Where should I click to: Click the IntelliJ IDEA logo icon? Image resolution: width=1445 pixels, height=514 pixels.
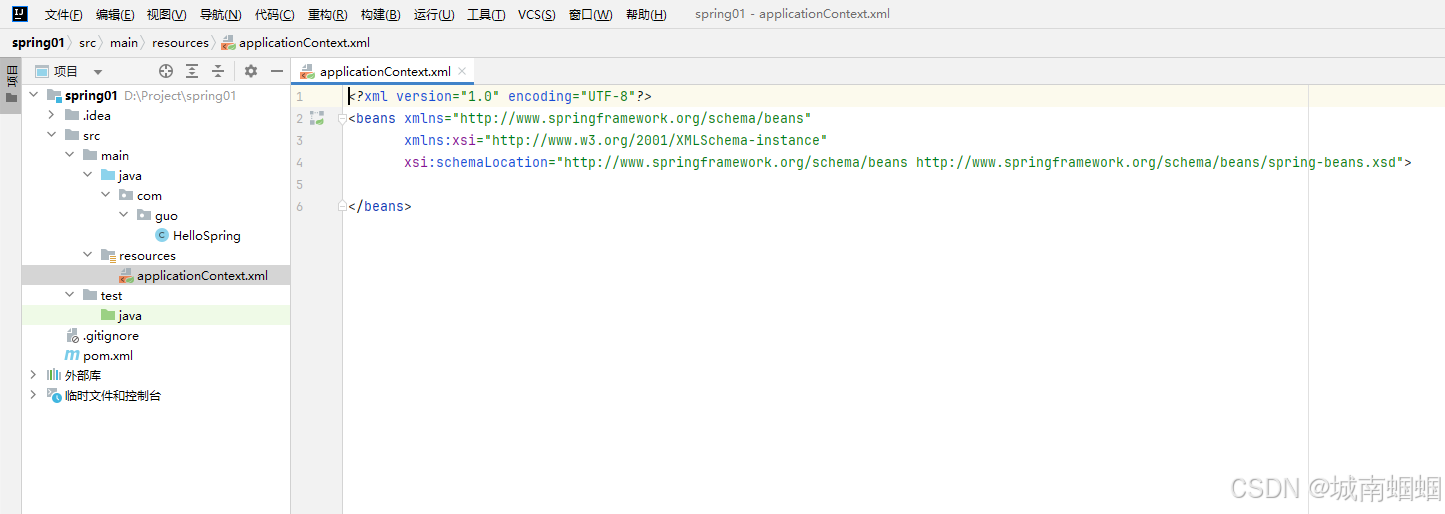click(20, 14)
